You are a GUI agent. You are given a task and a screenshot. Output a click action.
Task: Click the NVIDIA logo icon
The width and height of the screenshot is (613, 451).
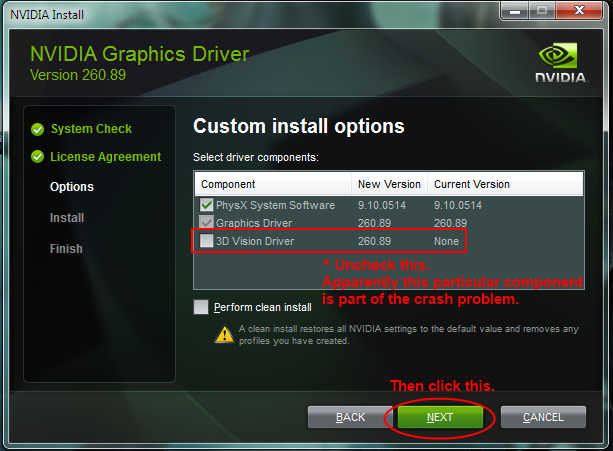[x=561, y=63]
